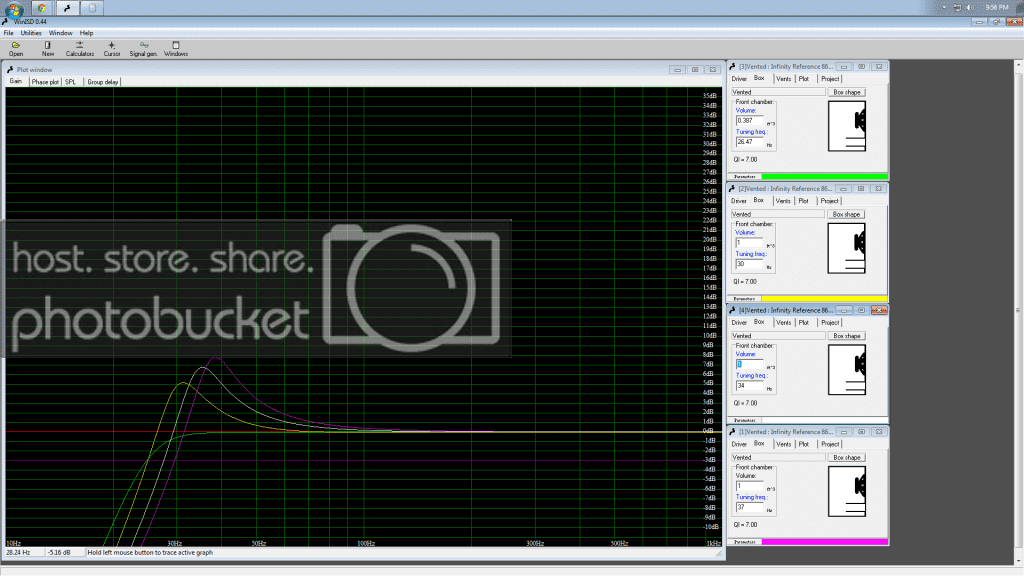Switch plot to Phase plot tab
This screenshot has height=576, width=1024.
click(x=45, y=82)
